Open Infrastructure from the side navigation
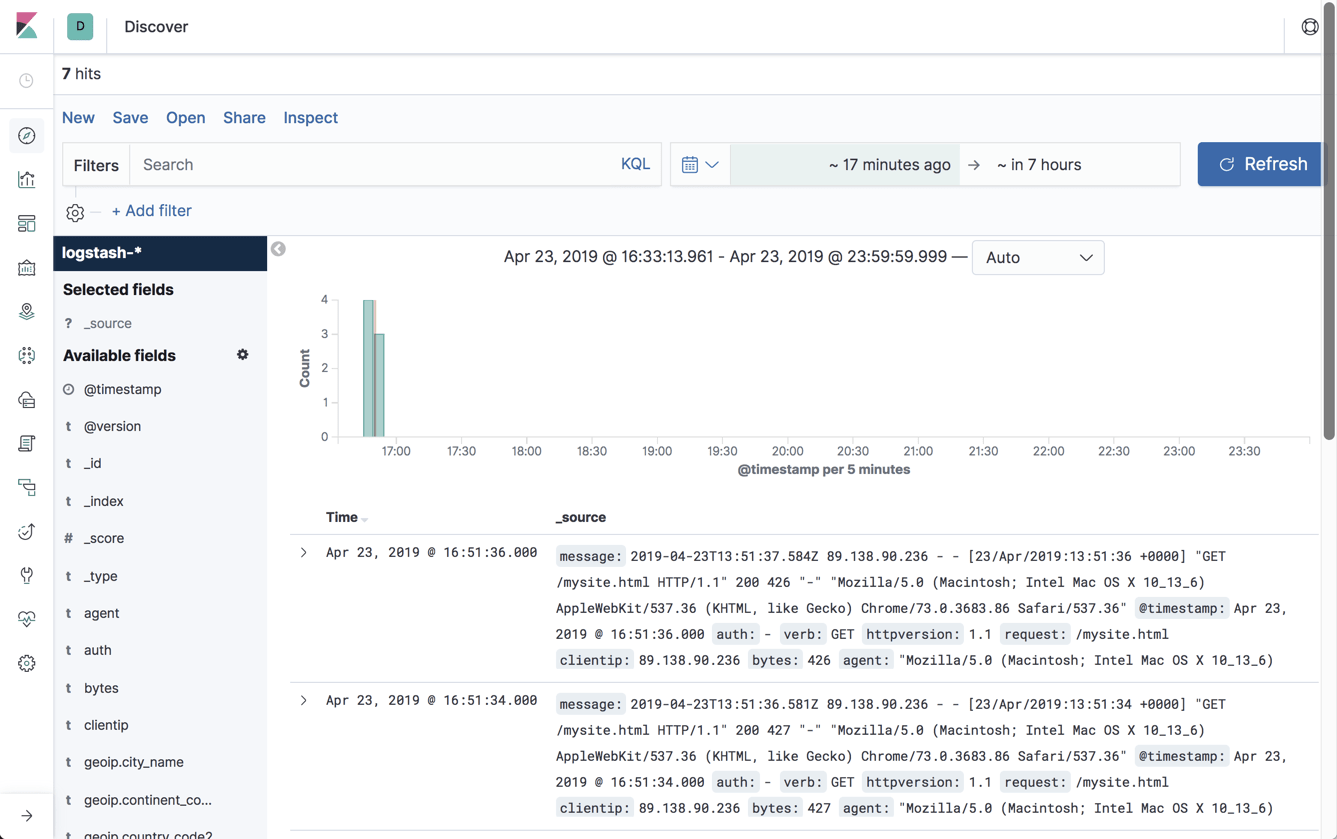Viewport: 1337px width, 839px height. [x=27, y=400]
